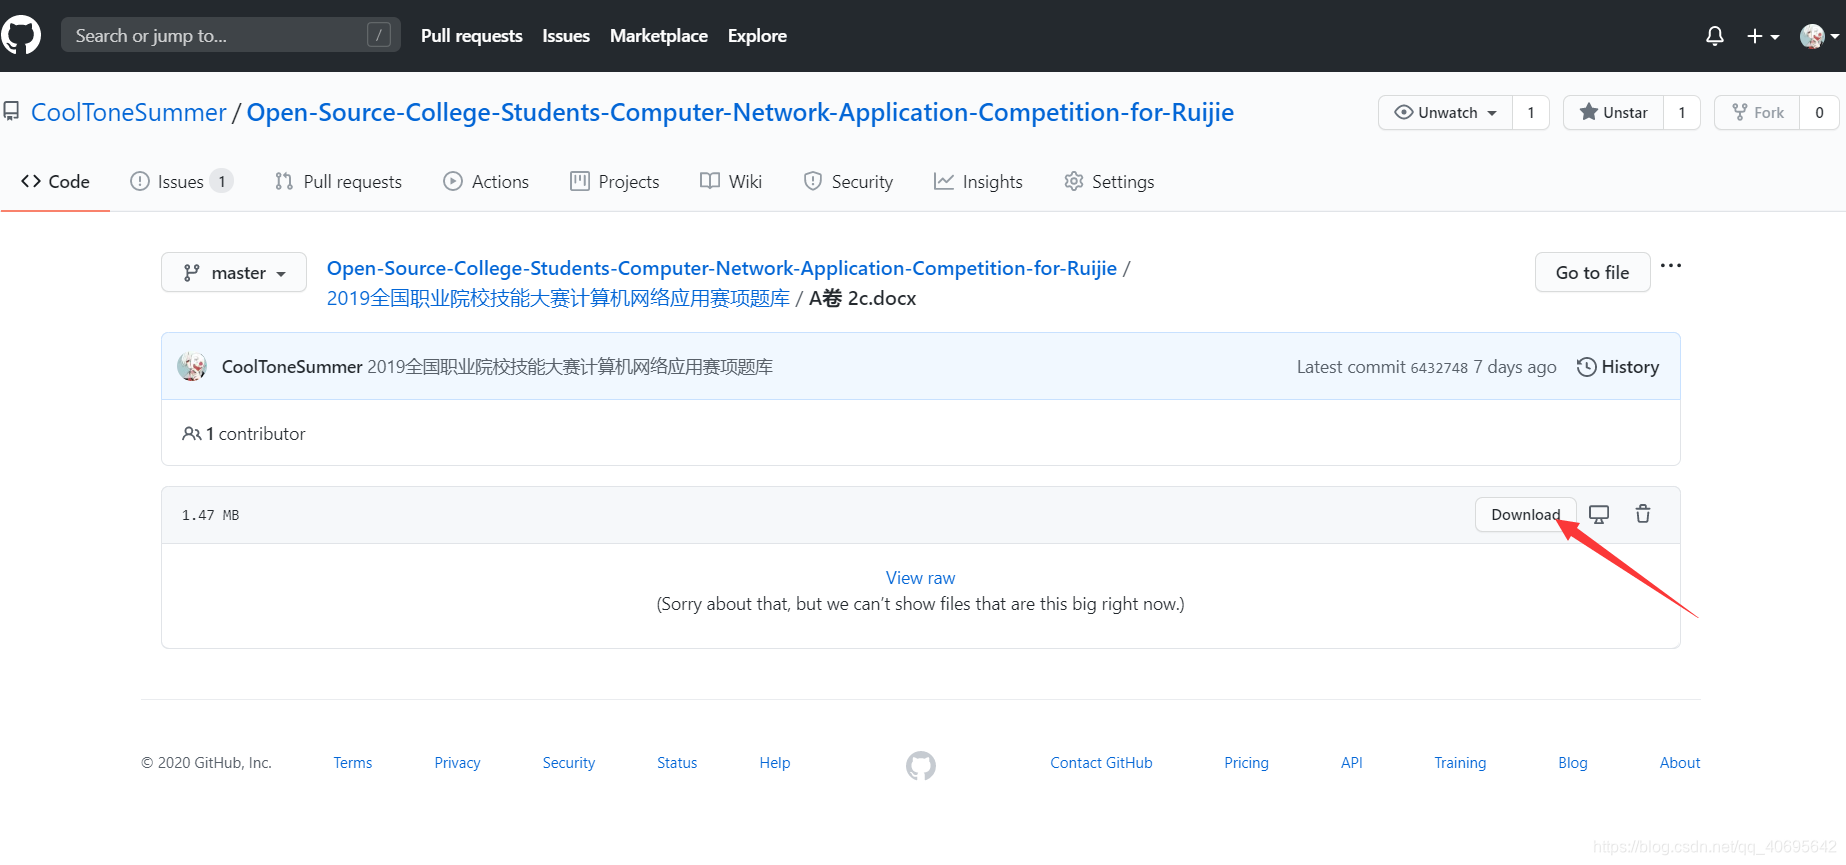Switch to the Code tab
Image resolution: width=1846 pixels, height=865 pixels.
click(56, 182)
